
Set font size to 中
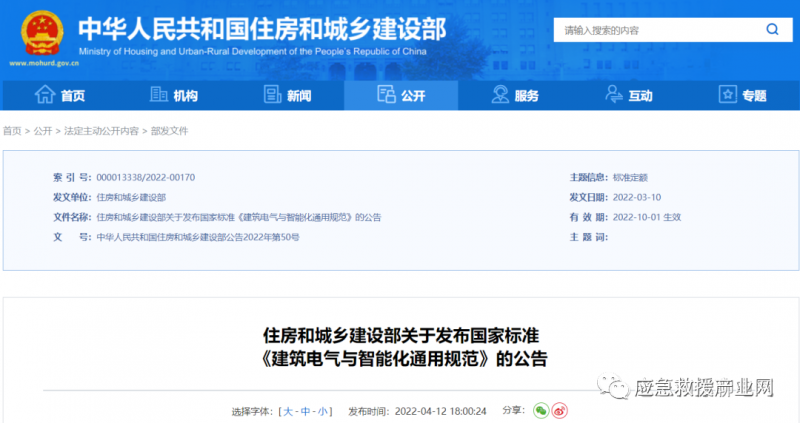305,411
